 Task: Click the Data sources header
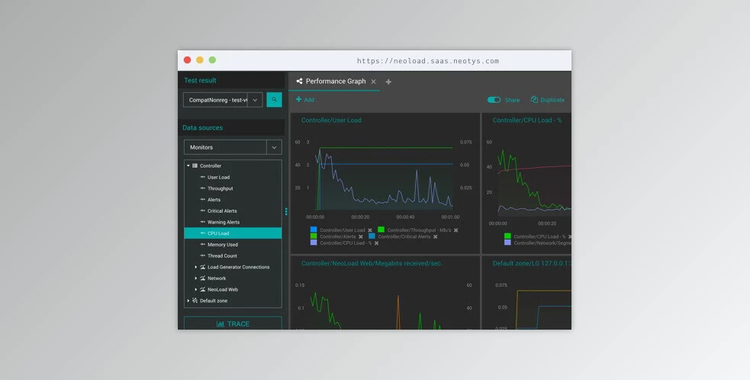click(202, 128)
